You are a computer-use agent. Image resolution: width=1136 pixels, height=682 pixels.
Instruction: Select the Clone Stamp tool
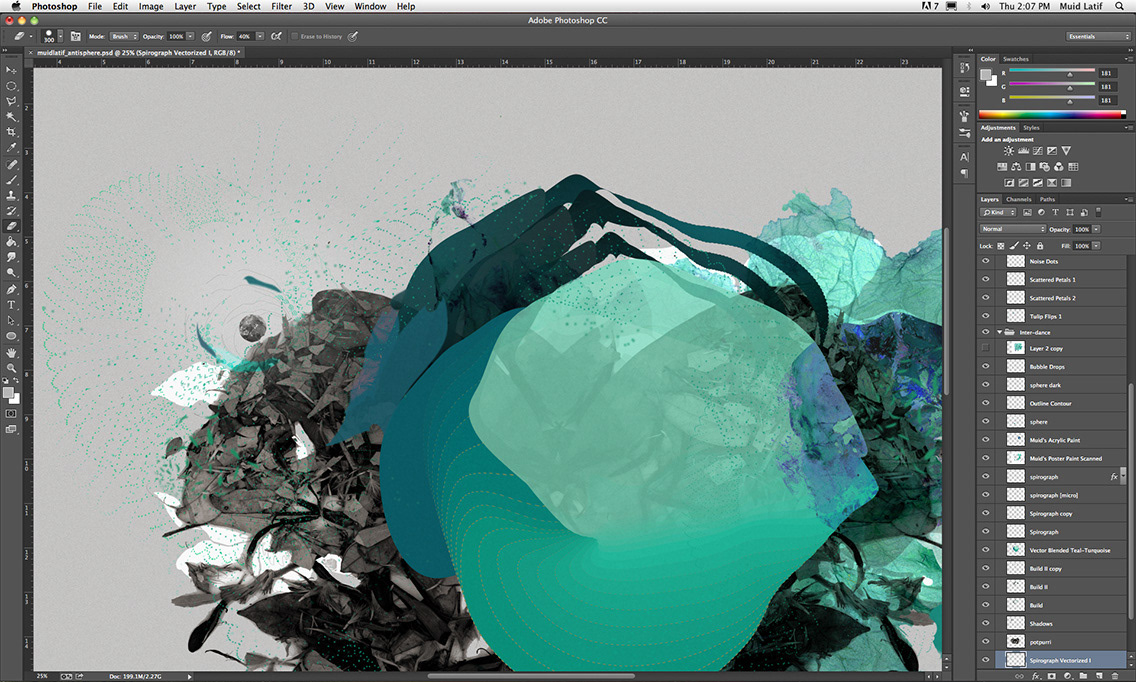click(x=11, y=195)
